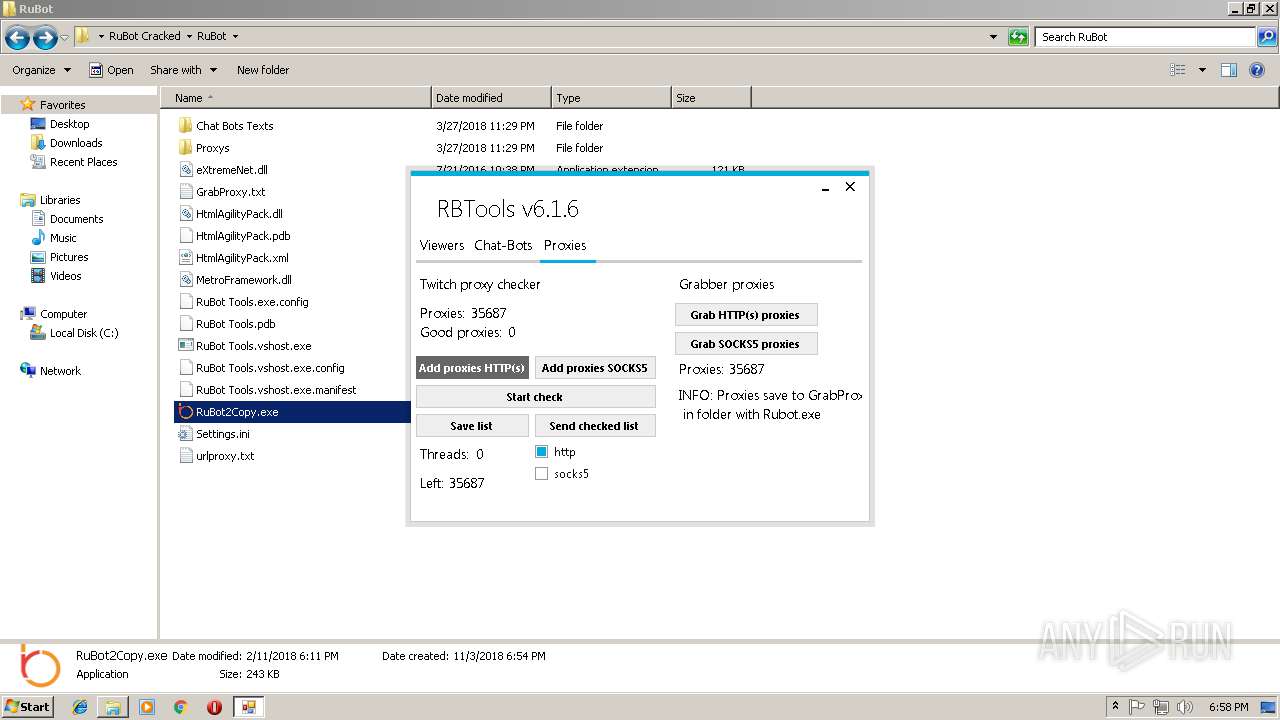Click the Search RuBot input field

[x=1145, y=37]
